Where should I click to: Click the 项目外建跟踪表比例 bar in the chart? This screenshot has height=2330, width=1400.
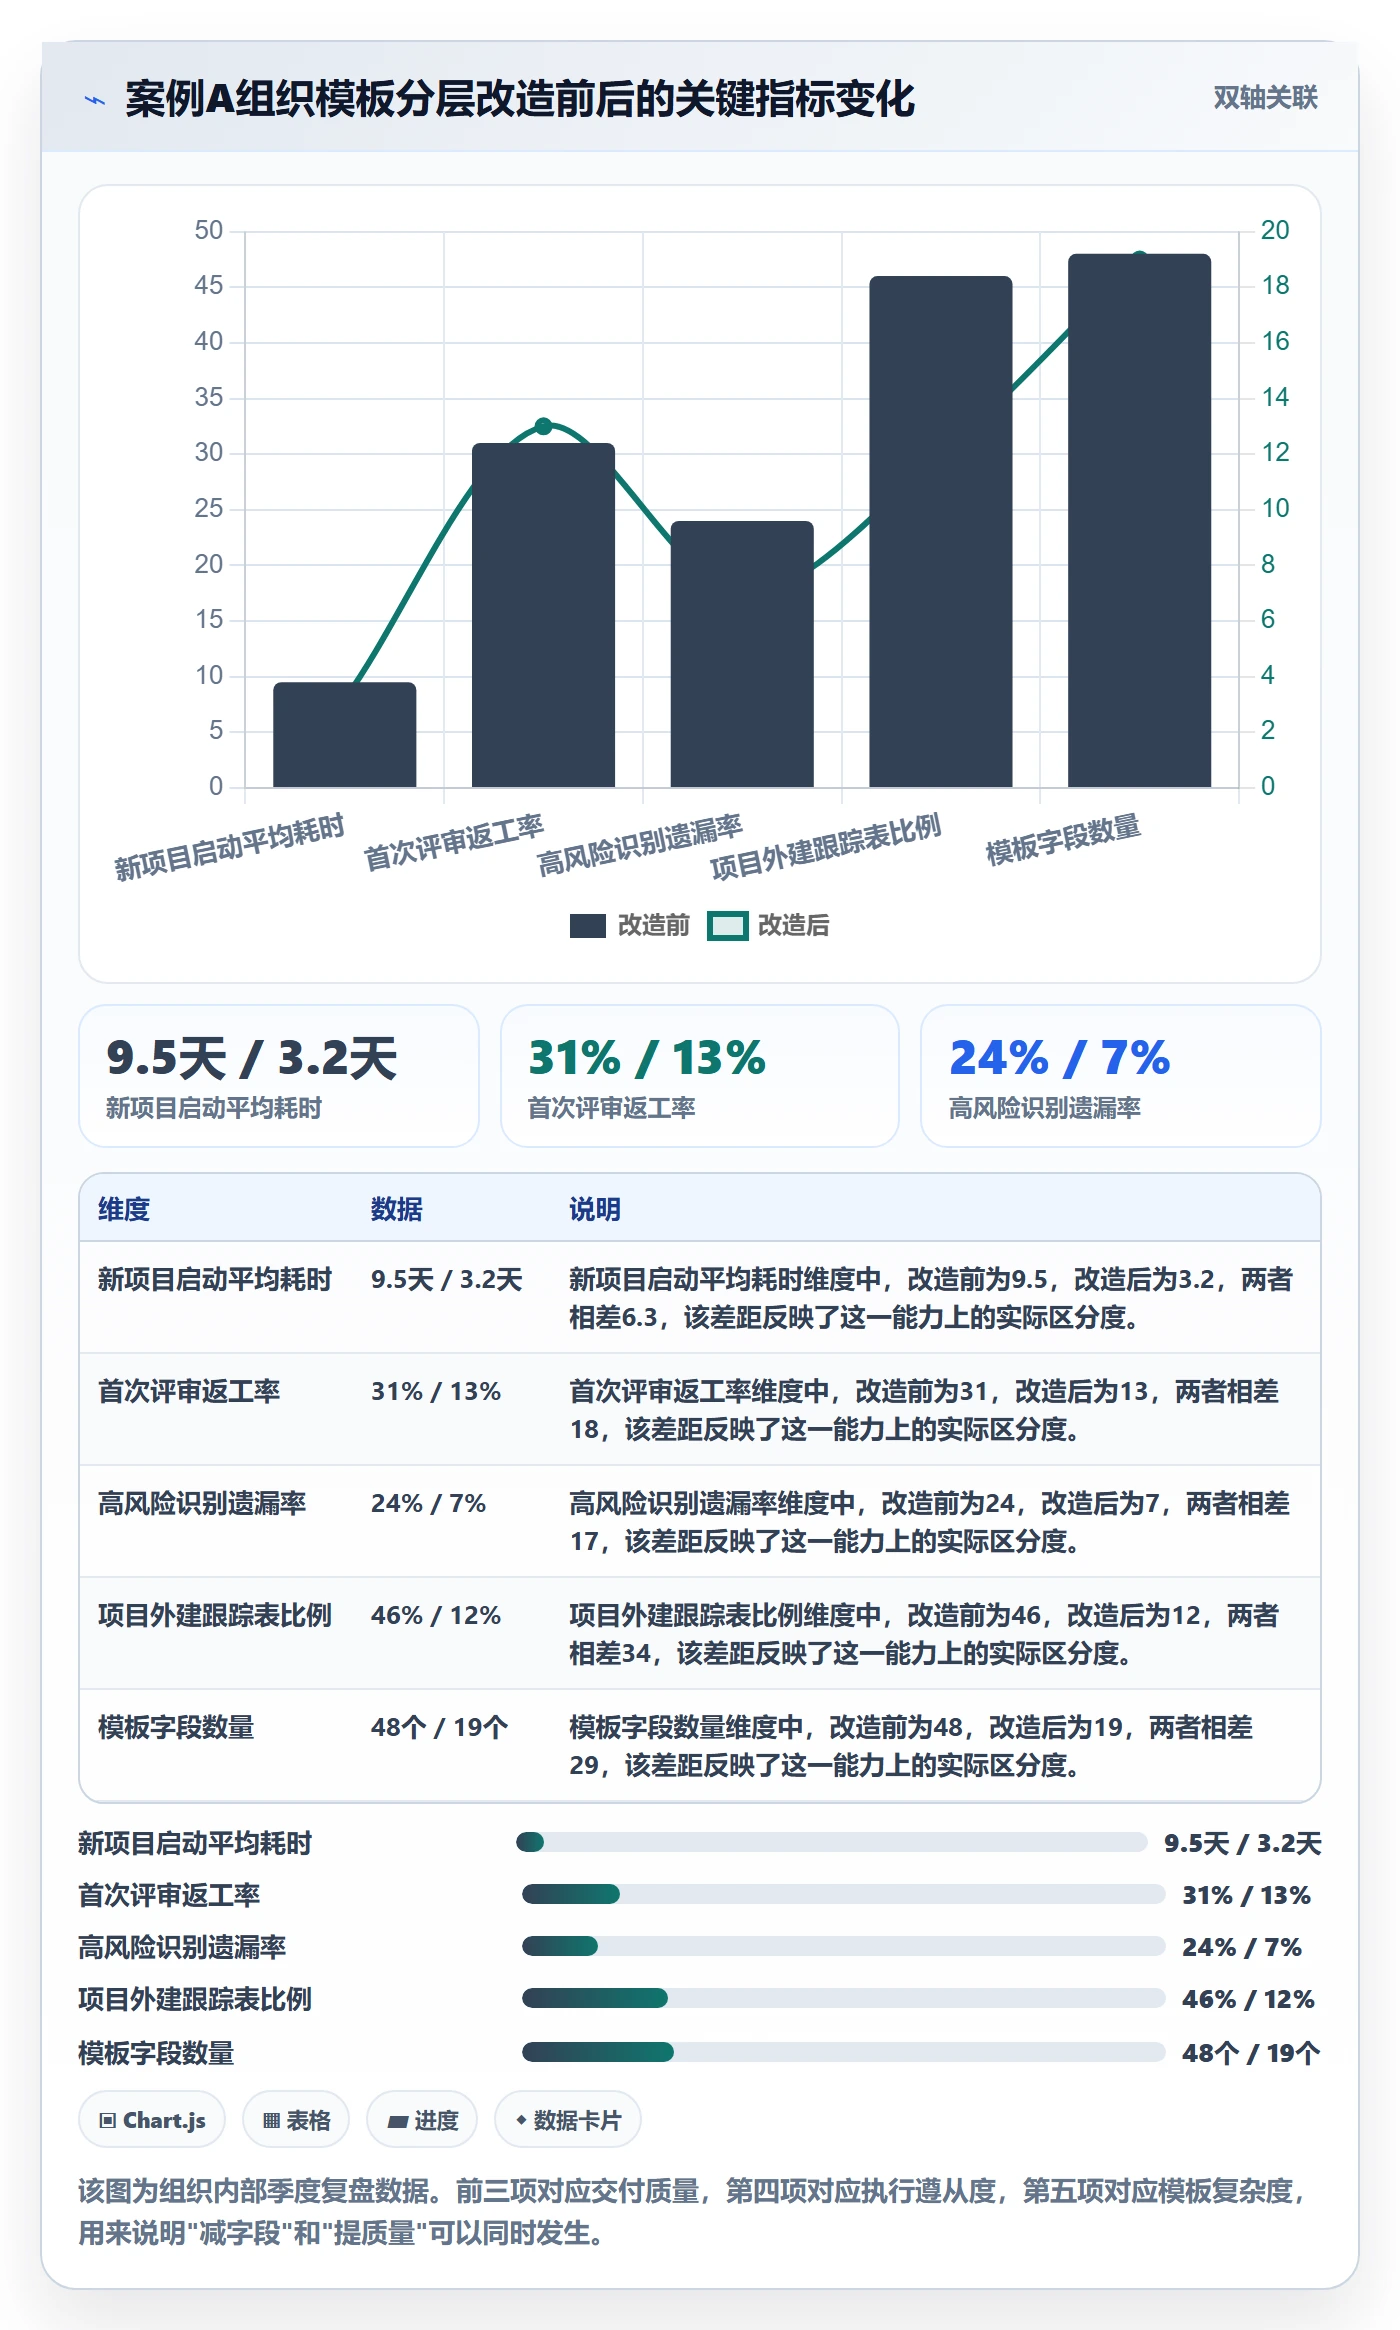[x=941, y=532]
